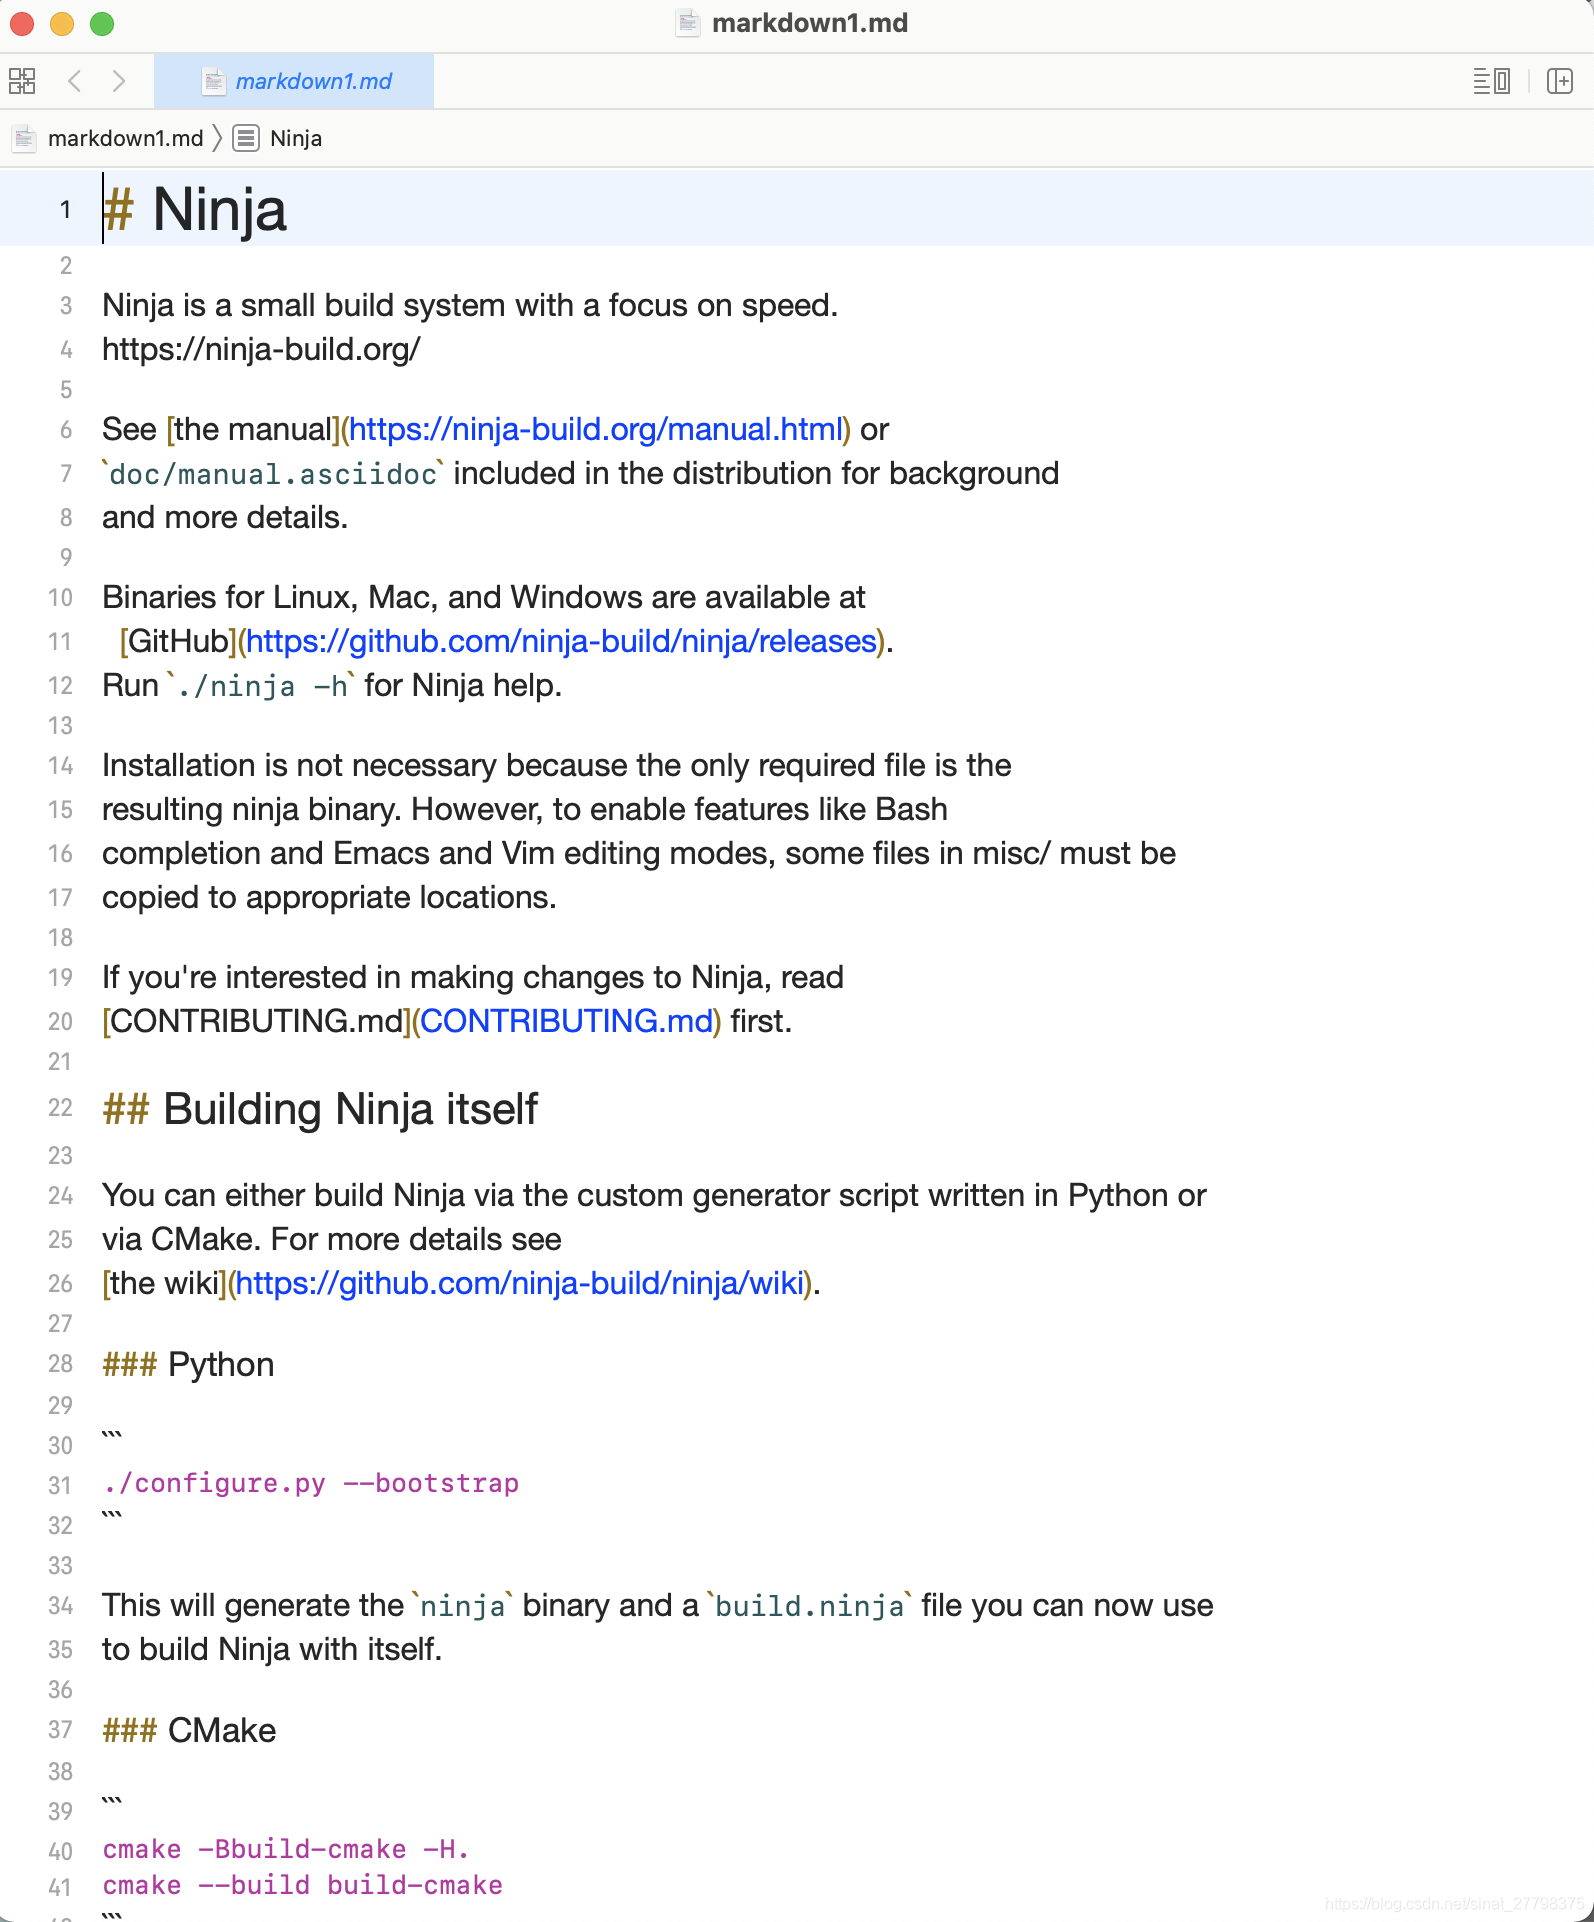Click the 'cmake -Bbuild-cmake -H.' code line
The height and width of the screenshot is (1922, 1594).
(286, 1849)
